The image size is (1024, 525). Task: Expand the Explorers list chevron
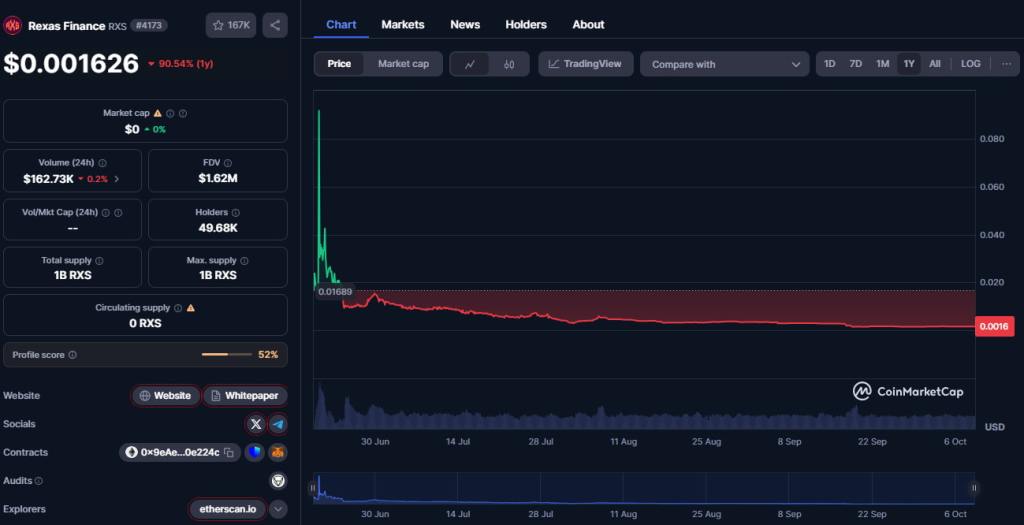coord(278,509)
